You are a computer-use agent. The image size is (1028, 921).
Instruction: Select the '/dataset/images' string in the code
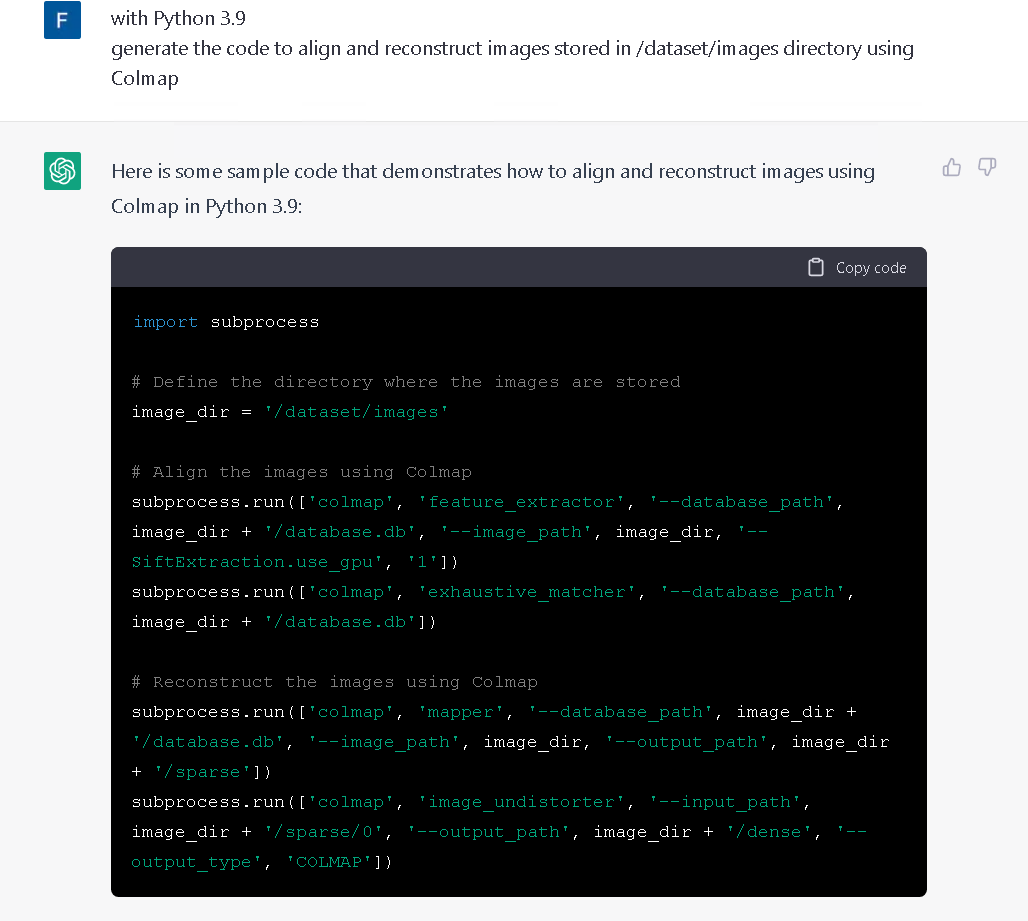pos(357,411)
